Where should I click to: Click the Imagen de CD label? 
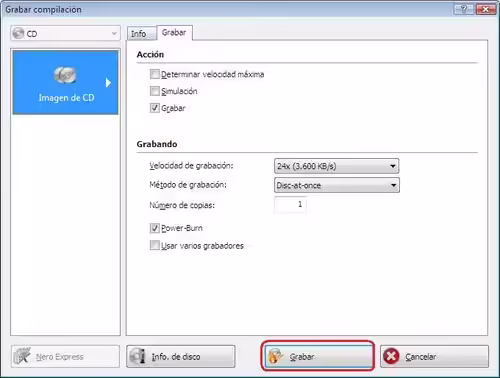pos(66,98)
